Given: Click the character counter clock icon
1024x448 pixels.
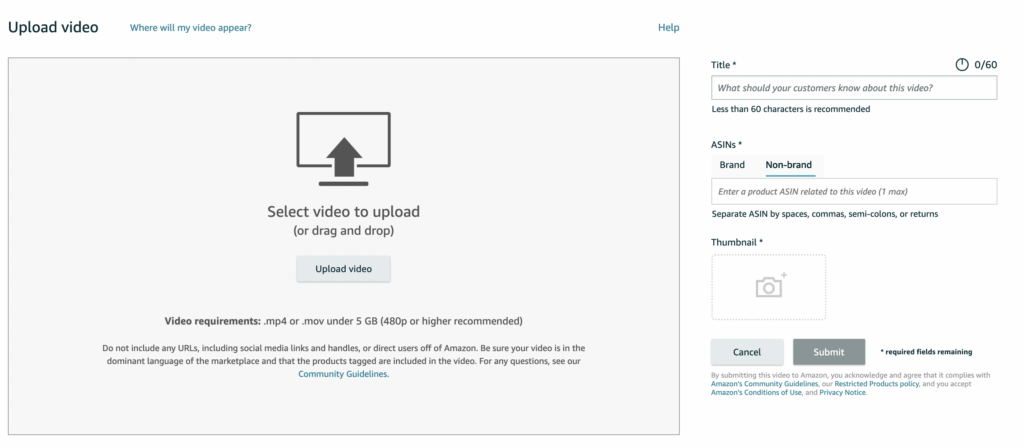Looking at the screenshot, I should click(x=962, y=65).
